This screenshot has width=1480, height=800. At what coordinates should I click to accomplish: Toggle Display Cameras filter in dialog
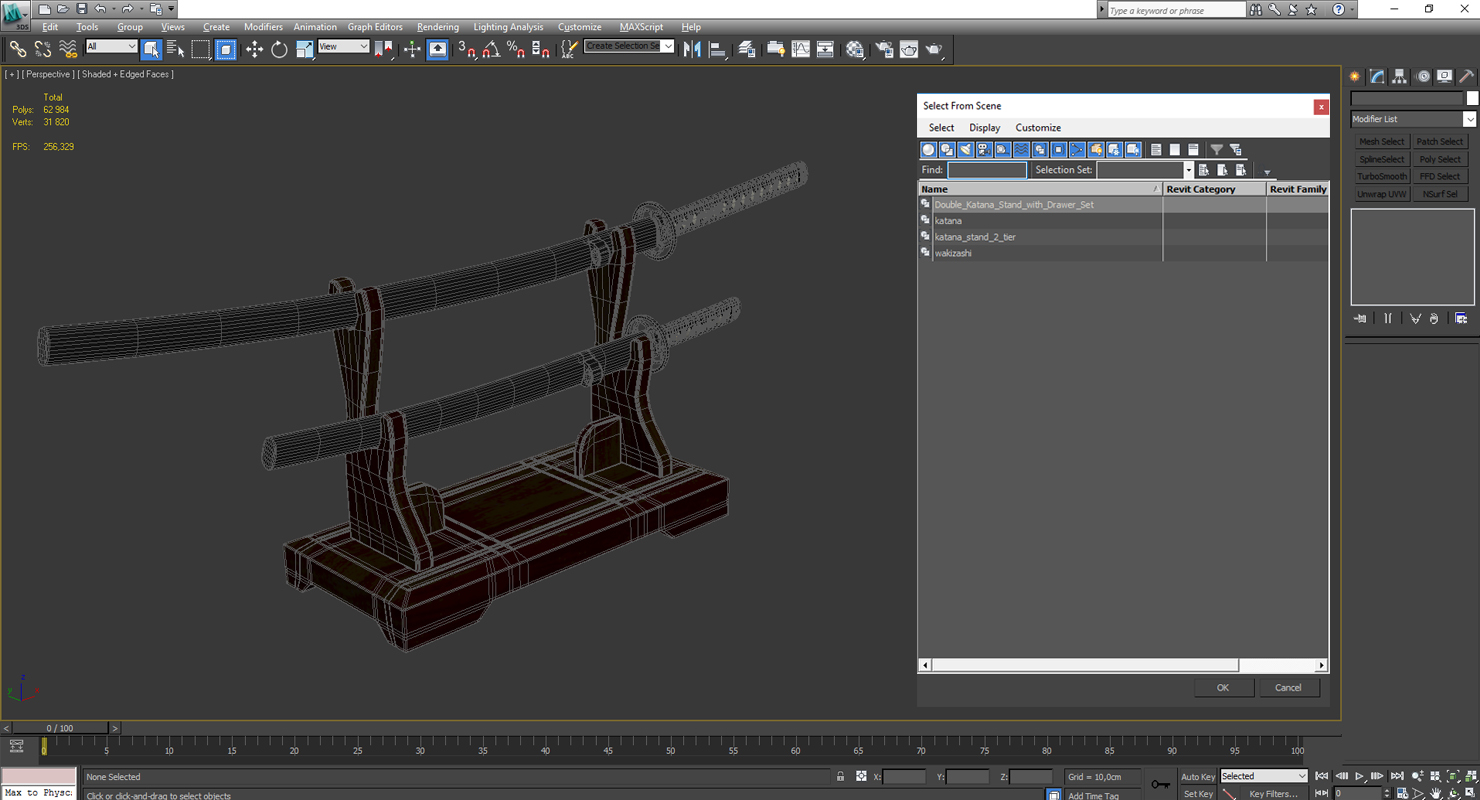(x=984, y=150)
